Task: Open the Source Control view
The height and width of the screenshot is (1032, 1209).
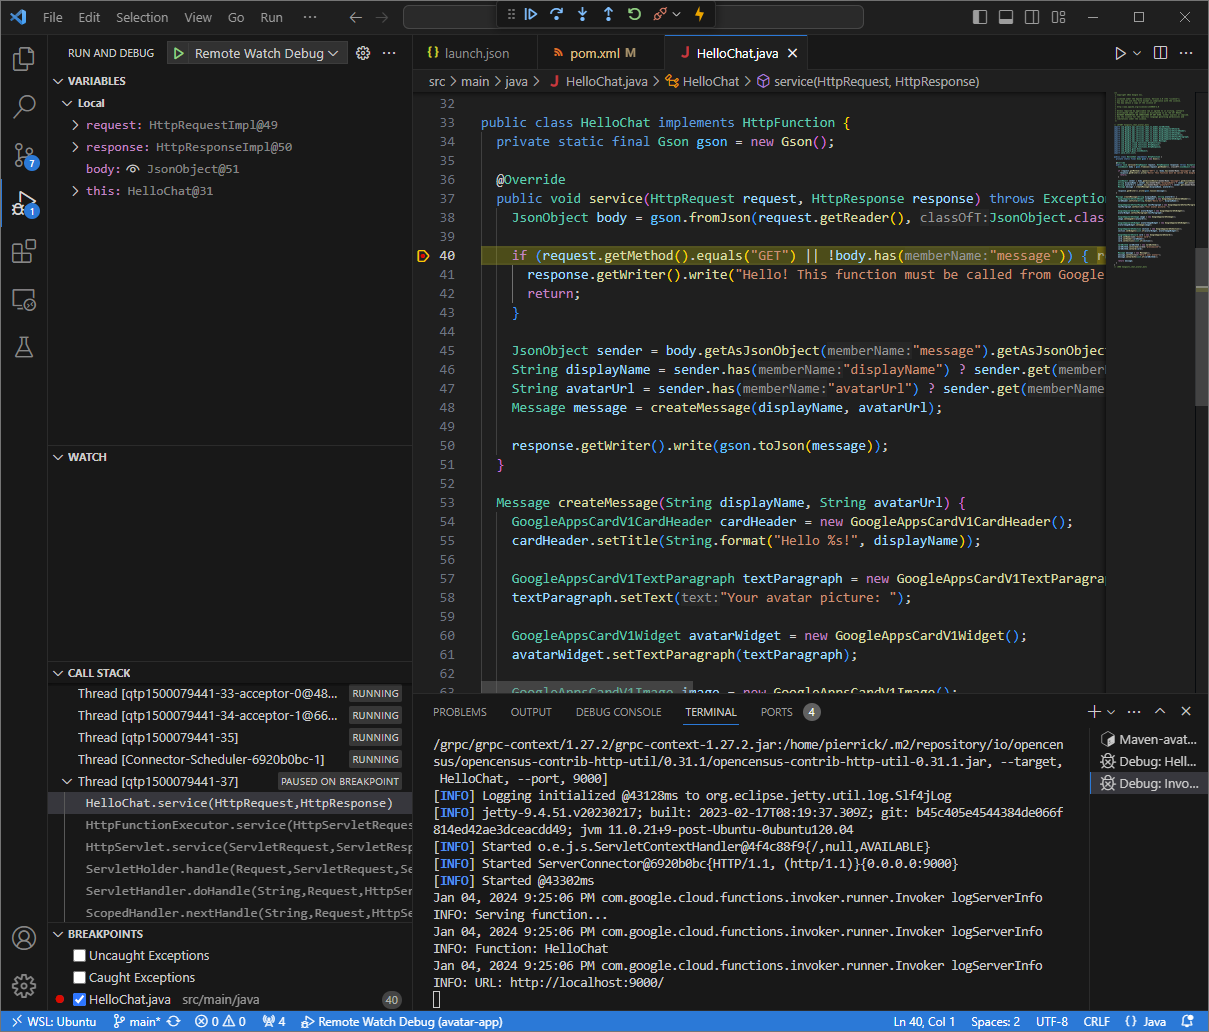Action: pos(24,155)
